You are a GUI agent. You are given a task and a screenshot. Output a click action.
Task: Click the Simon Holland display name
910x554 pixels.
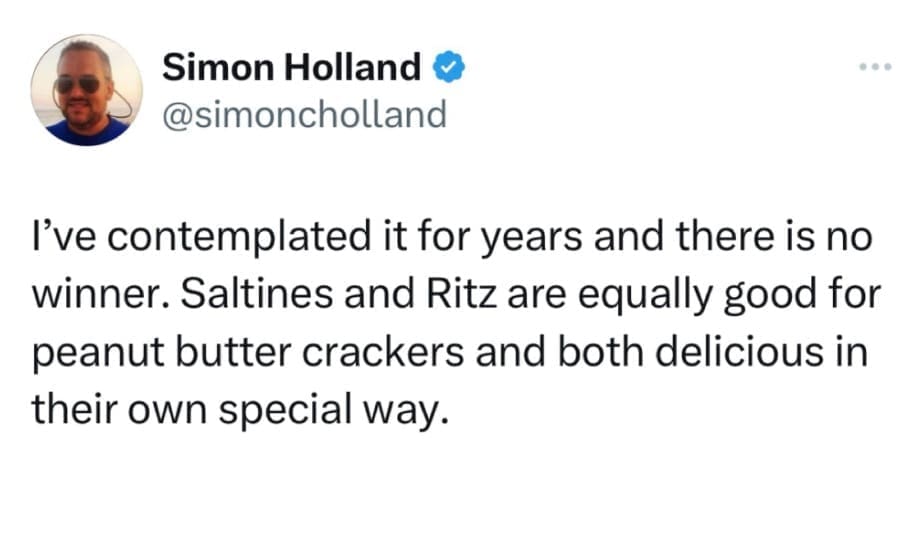[290, 68]
